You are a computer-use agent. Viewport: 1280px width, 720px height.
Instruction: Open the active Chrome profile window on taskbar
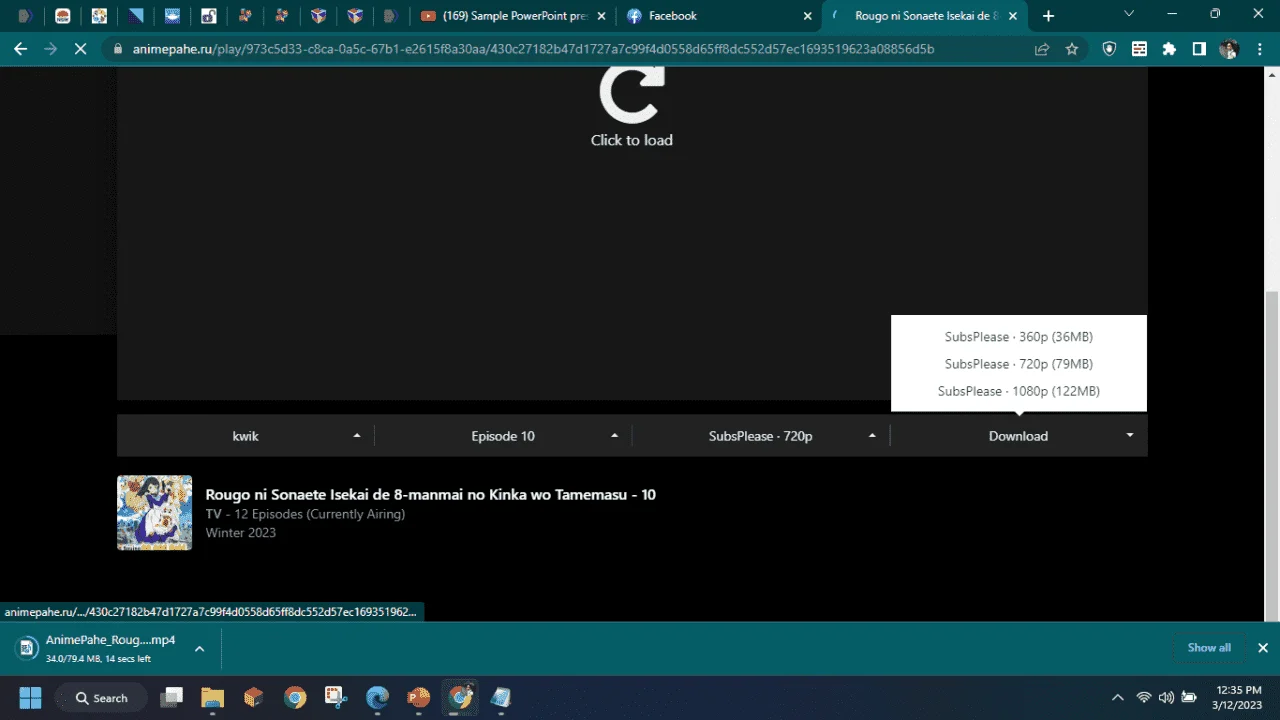[460, 698]
